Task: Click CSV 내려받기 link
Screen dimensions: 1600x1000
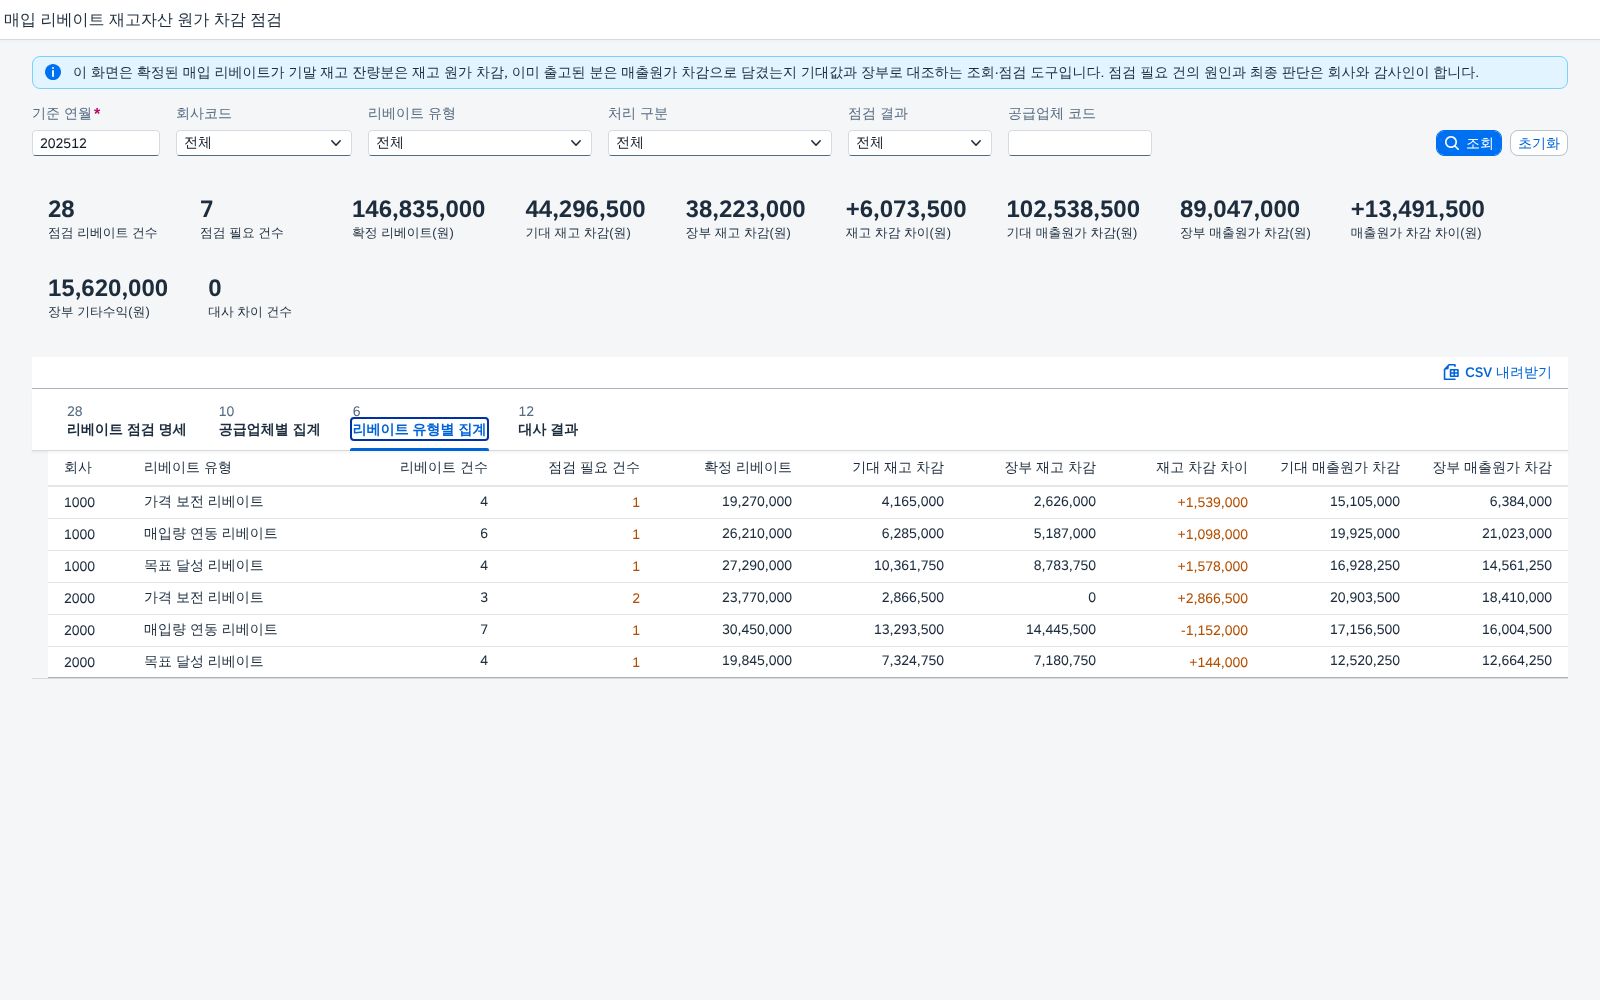Action: pyautogui.click(x=1497, y=372)
